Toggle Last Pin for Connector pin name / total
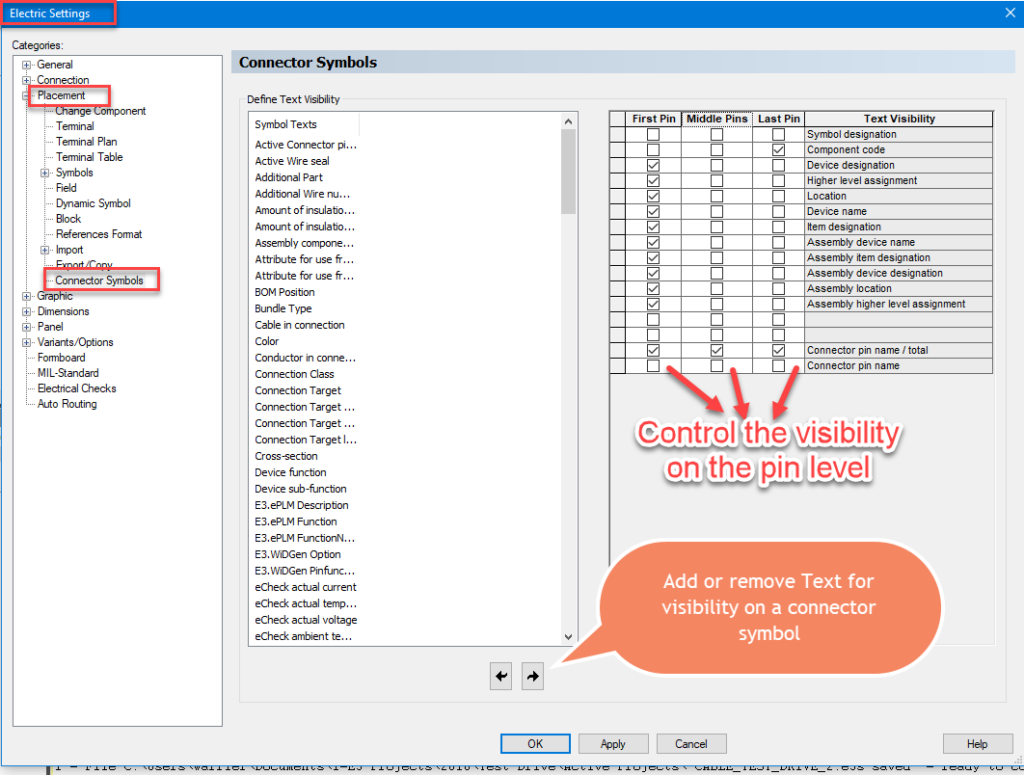Viewport: 1024px width, 775px height. pos(780,350)
